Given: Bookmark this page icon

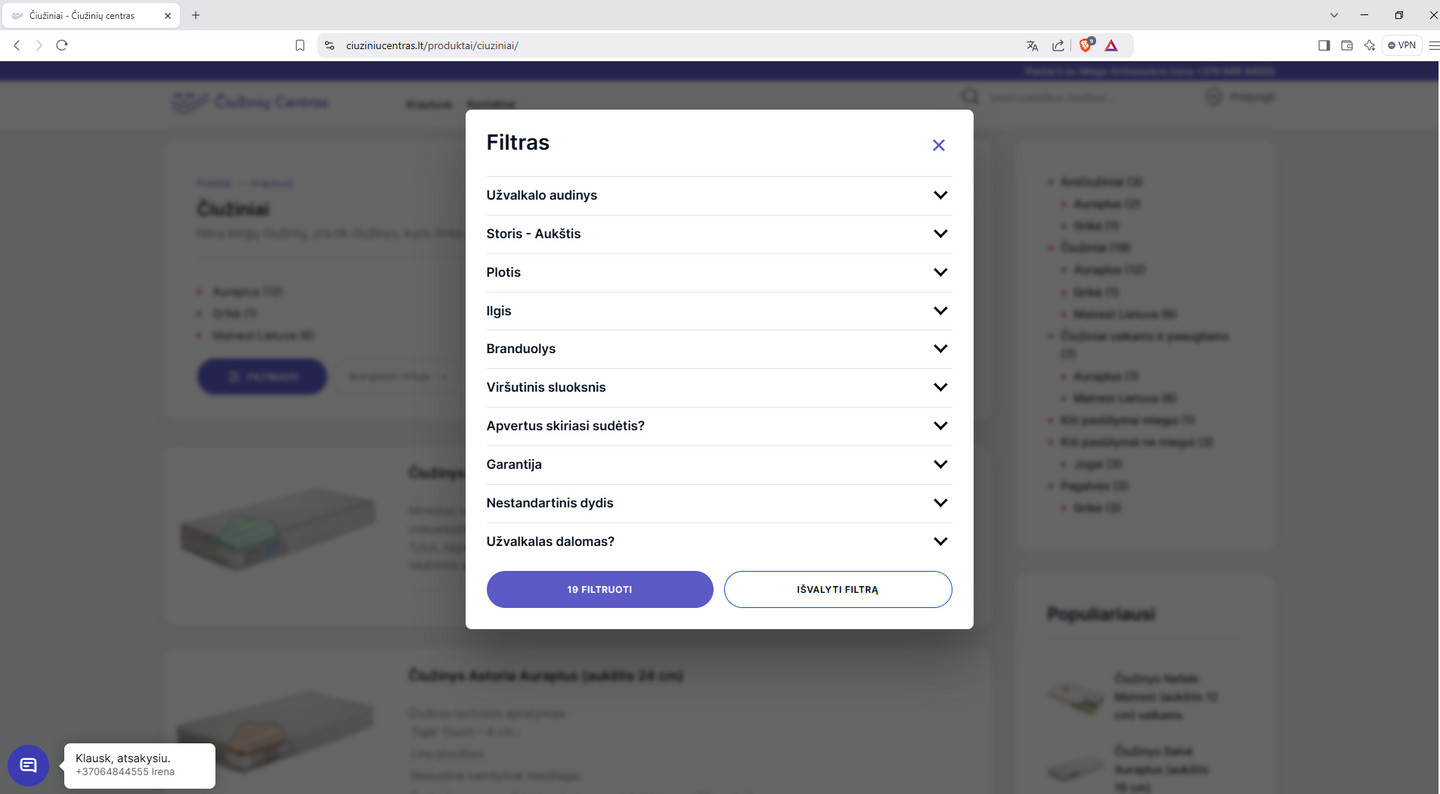Looking at the screenshot, I should [x=300, y=45].
